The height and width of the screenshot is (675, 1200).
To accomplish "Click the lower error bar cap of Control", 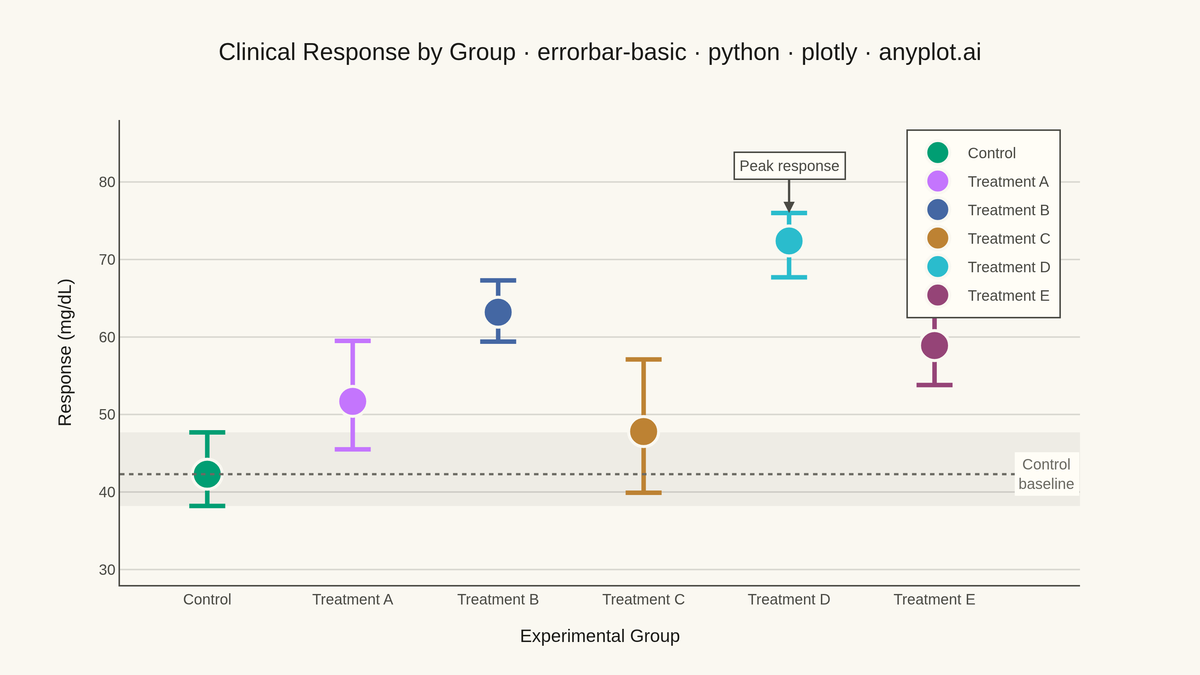I will (x=207, y=506).
